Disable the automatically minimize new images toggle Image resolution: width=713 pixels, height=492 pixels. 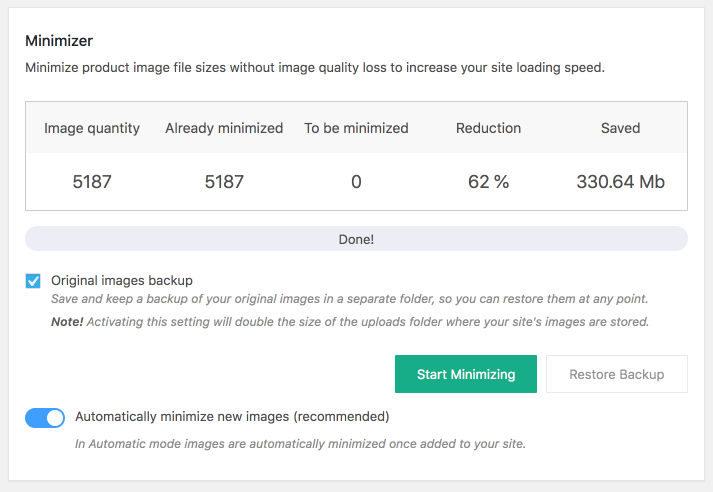click(x=45, y=417)
